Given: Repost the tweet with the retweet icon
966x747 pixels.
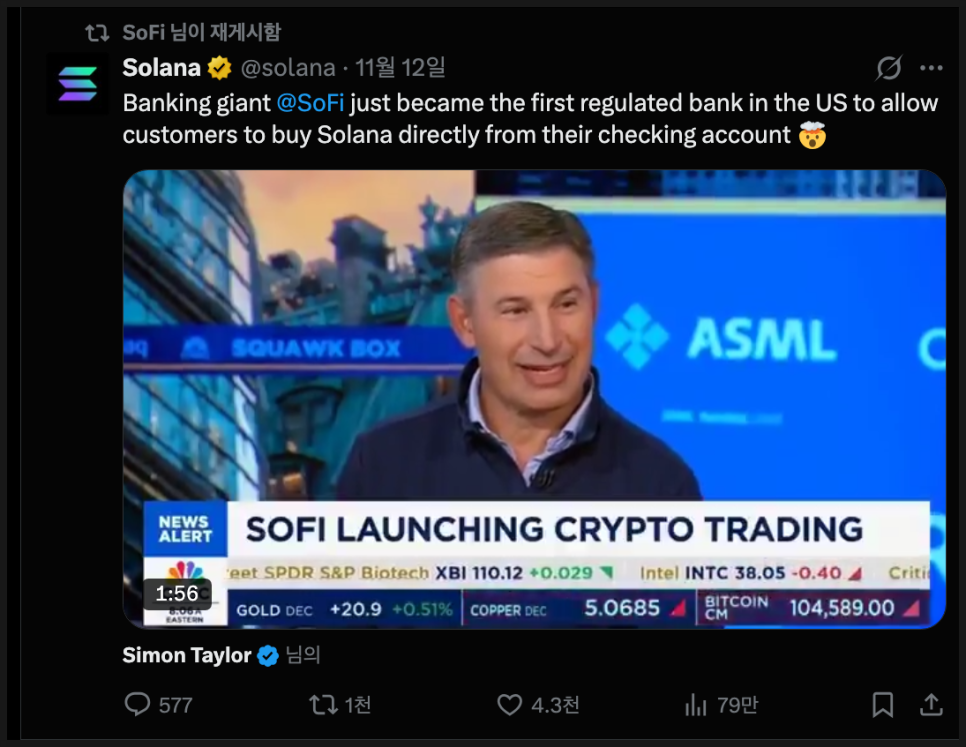Looking at the screenshot, I should 324,705.
